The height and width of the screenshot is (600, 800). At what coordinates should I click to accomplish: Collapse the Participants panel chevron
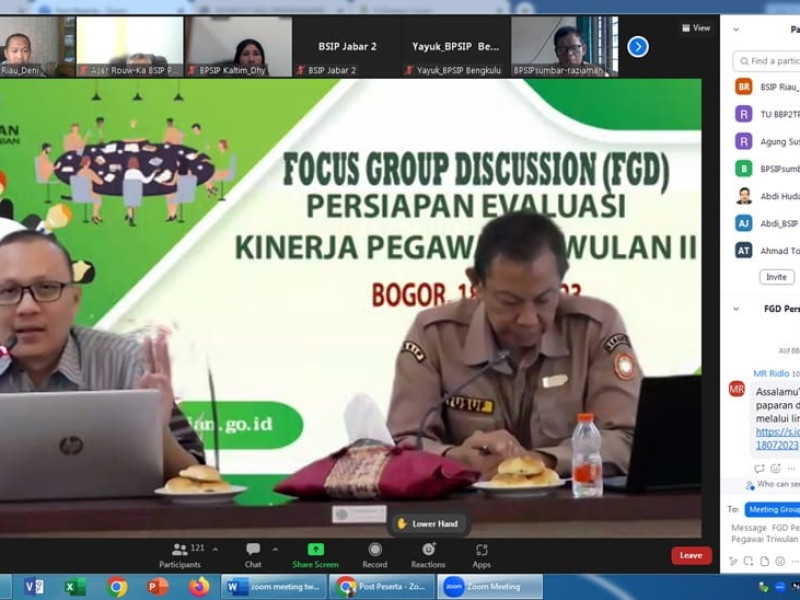coord(736,30)
